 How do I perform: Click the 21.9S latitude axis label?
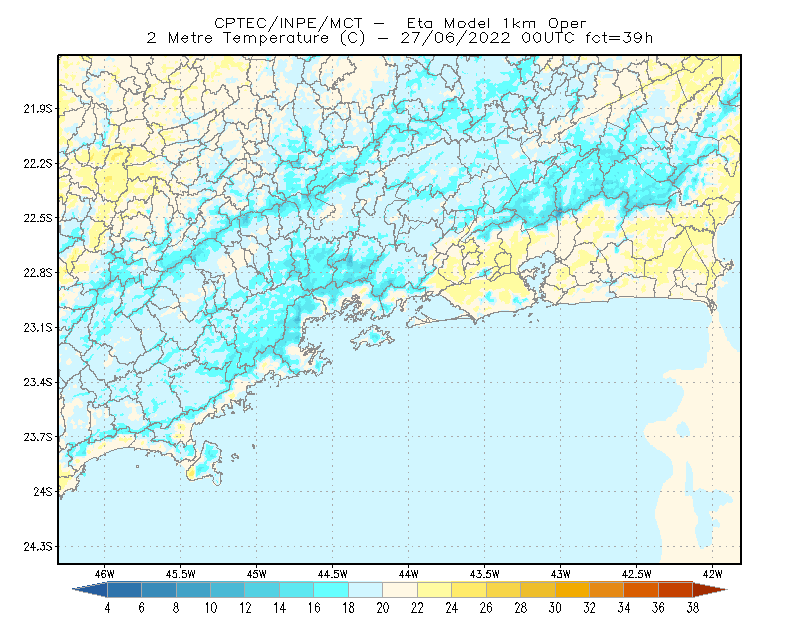tap(38, 109)
